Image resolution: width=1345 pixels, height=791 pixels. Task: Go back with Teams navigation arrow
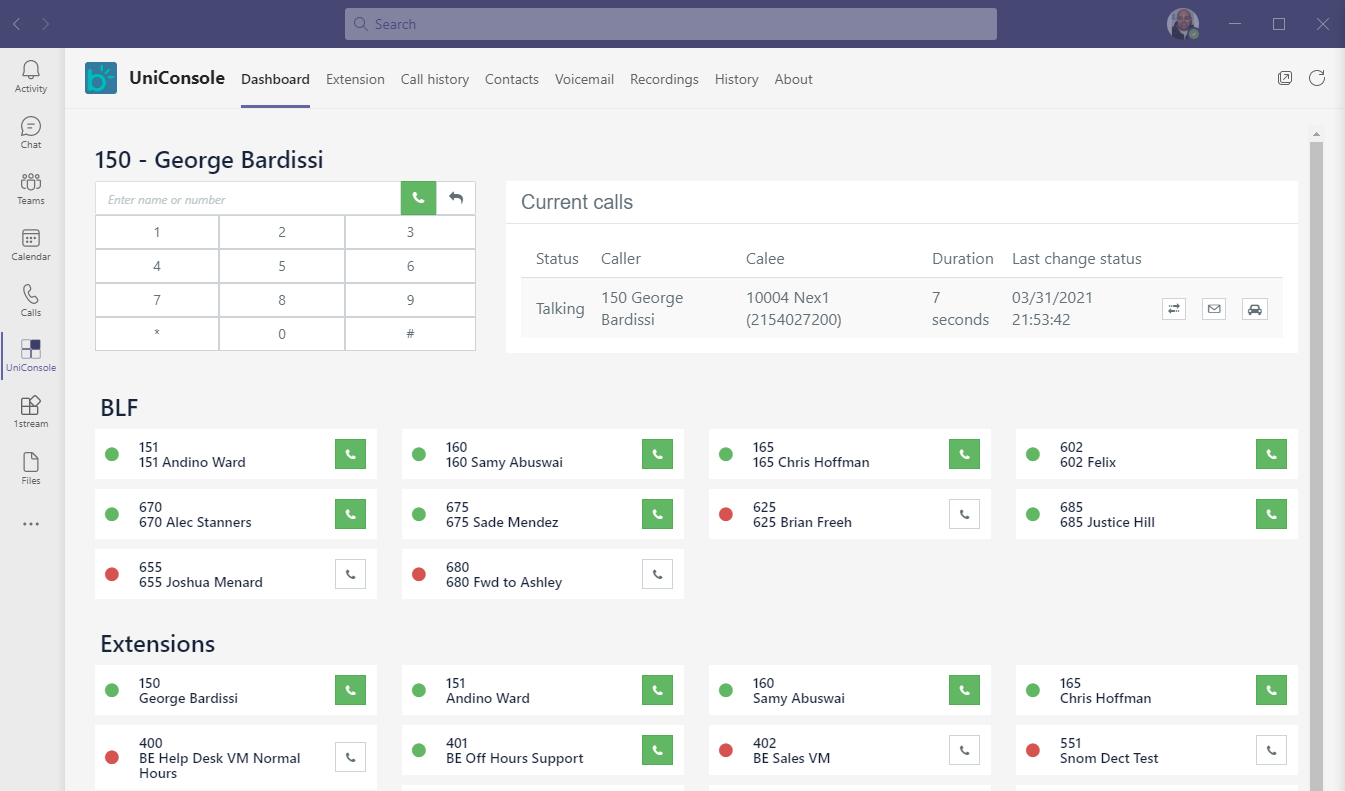click(17, 24)
